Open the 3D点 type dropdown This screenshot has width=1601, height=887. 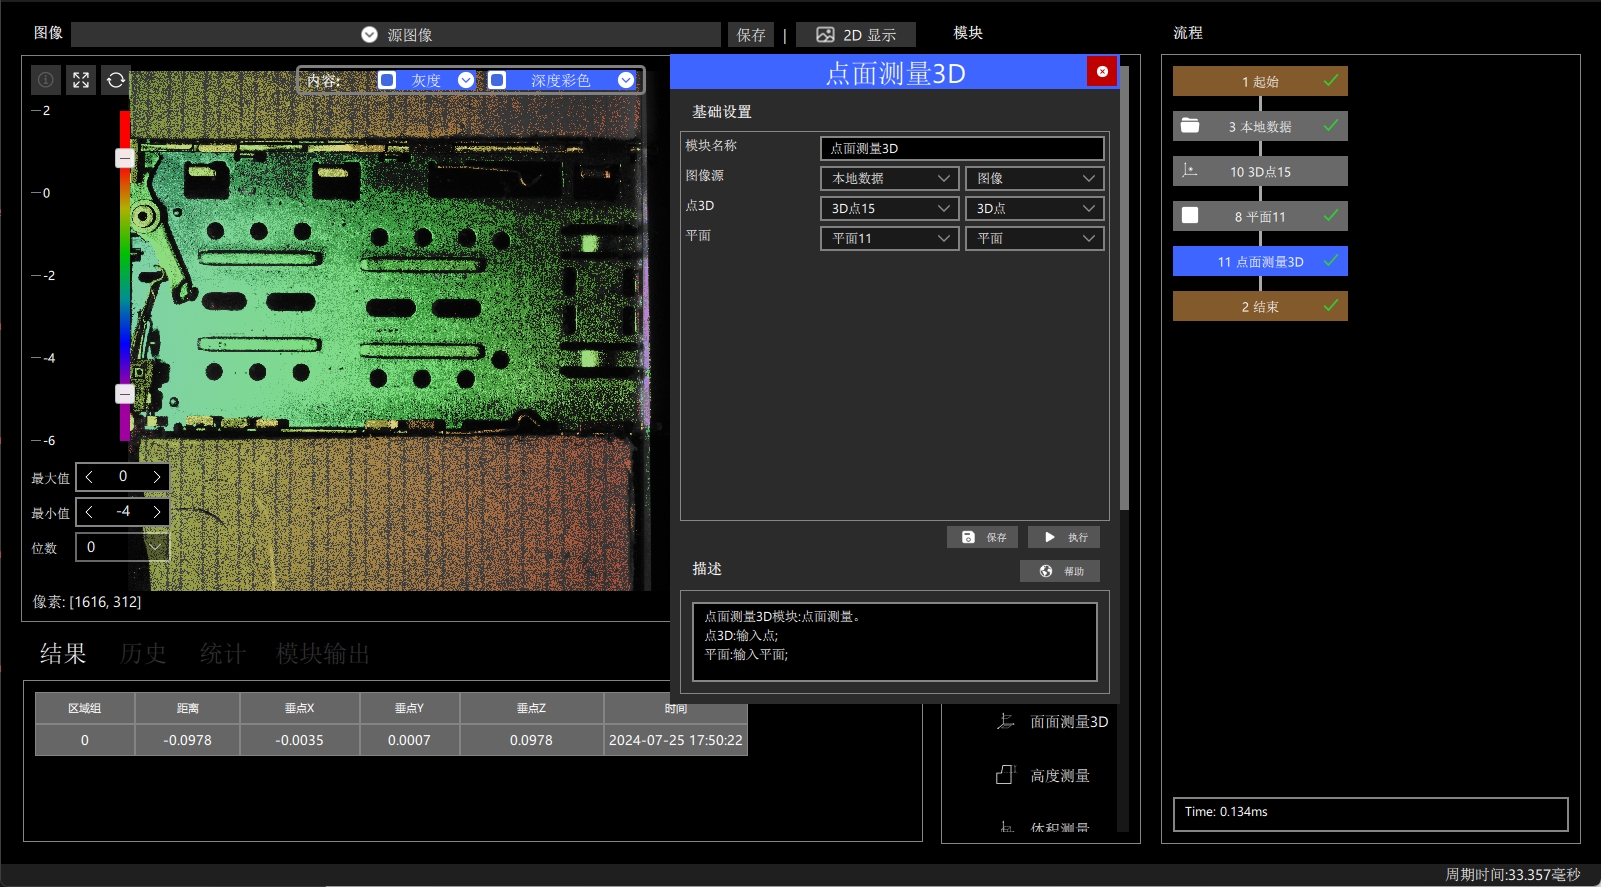coord(1035,208)
